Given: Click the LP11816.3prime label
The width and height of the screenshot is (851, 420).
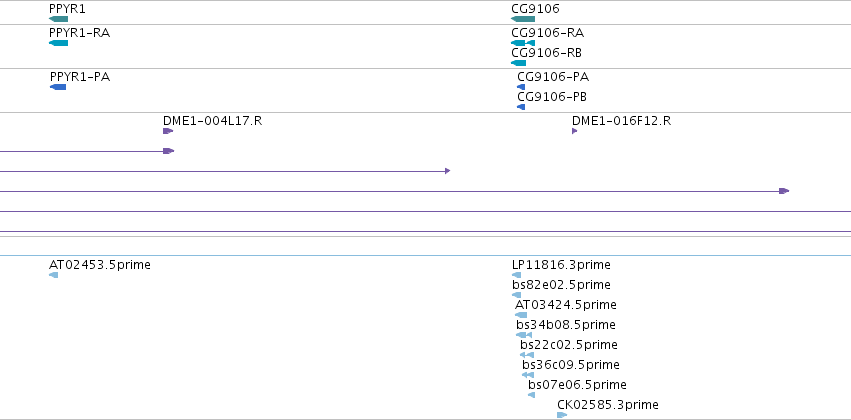Looking at the screenshot, I should coord(562,265).
